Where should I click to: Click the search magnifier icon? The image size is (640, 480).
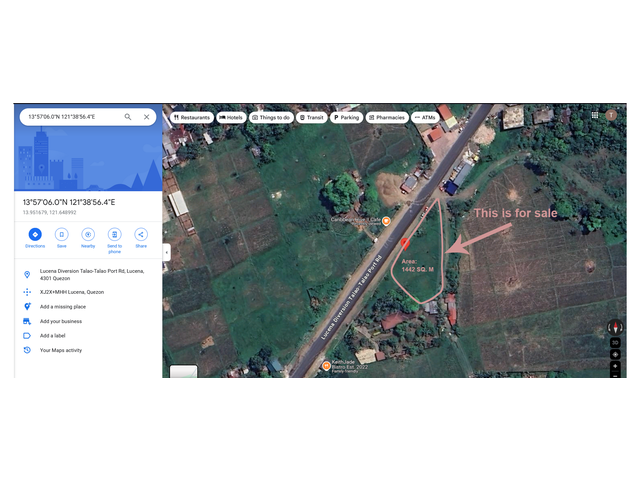[x=128, y=117]
